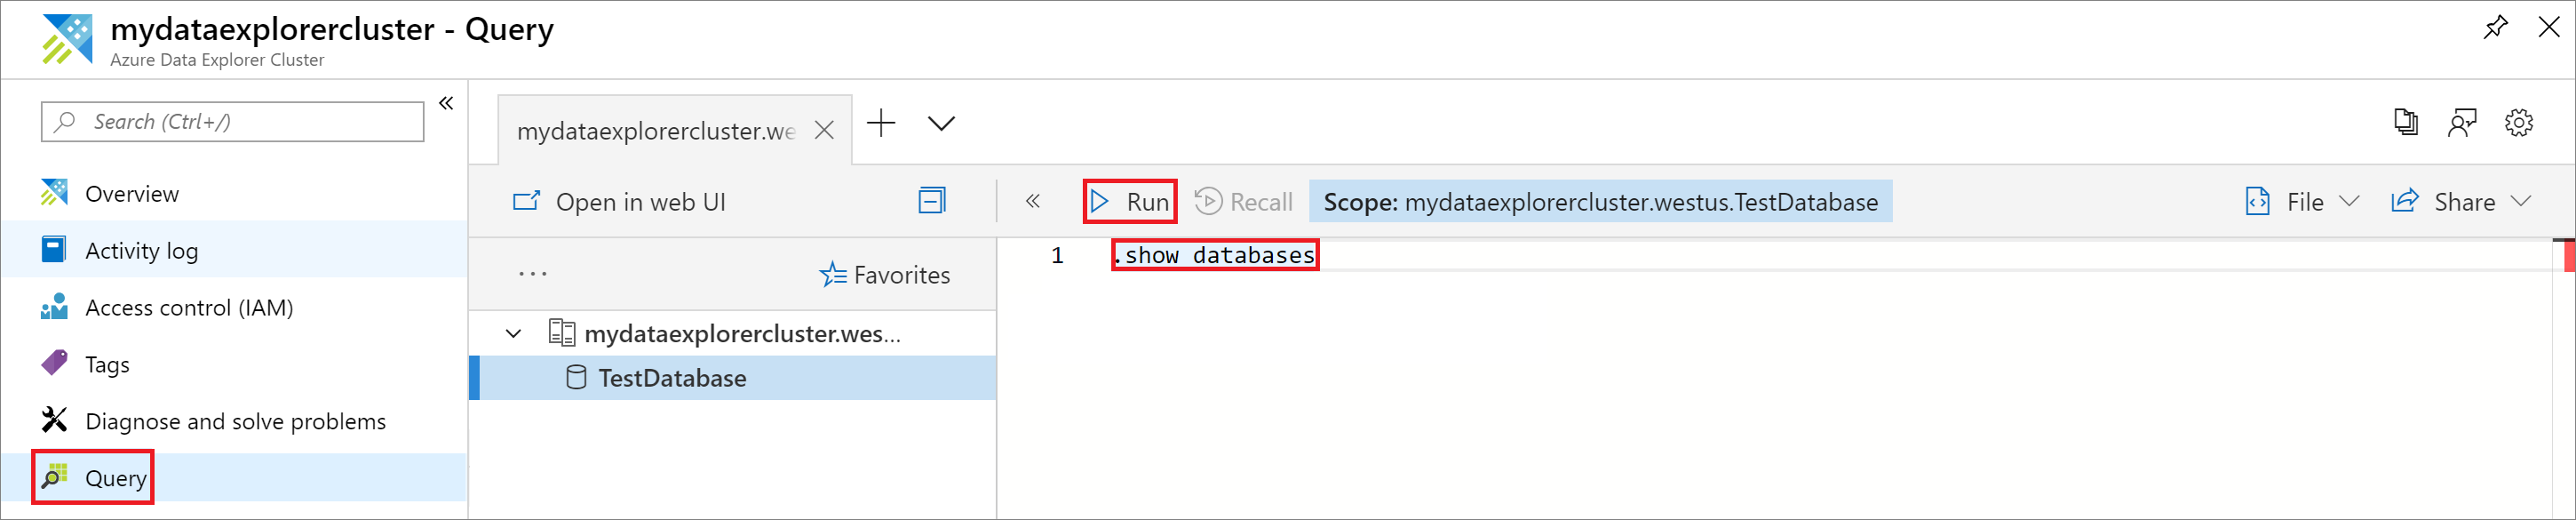Viewport: 2576px width, 520px height.
Task: Select the mydataexplorercluster.we query tab
Action: (656, 131)
